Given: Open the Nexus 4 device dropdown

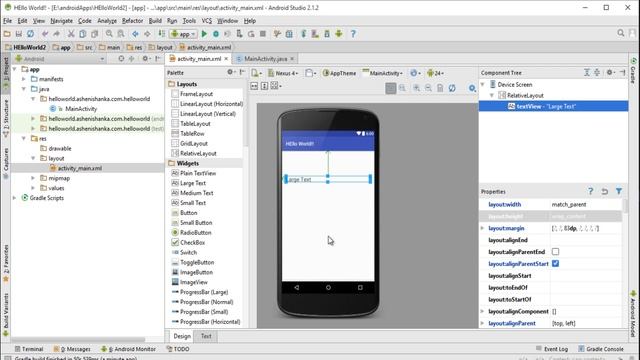Looking at the screenshot, I should coord(283,73).
